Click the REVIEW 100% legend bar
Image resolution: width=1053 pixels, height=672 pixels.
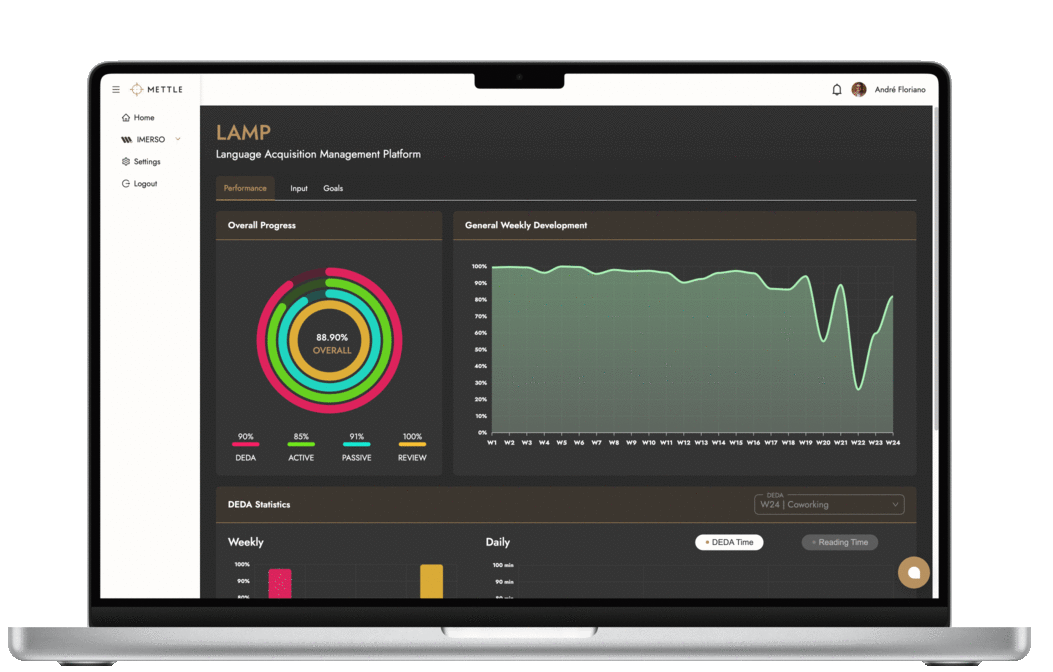412,444
